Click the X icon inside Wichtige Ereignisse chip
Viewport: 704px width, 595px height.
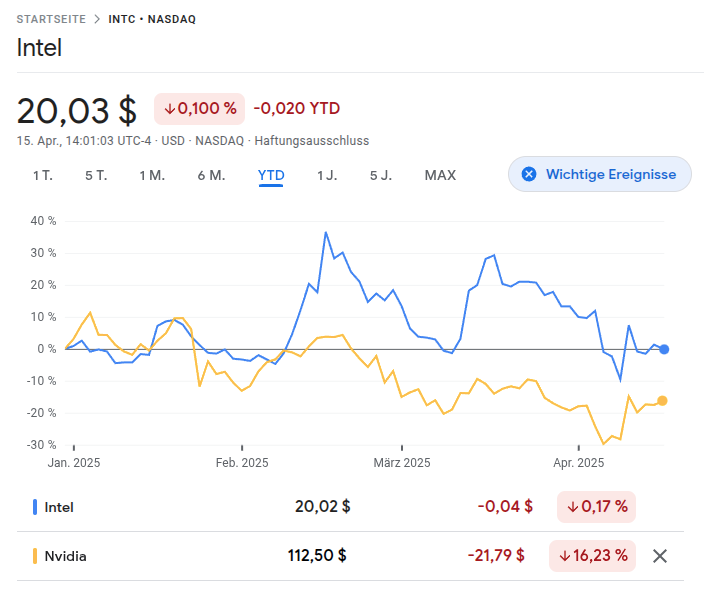pyautogui.click(x=529, y=174)
